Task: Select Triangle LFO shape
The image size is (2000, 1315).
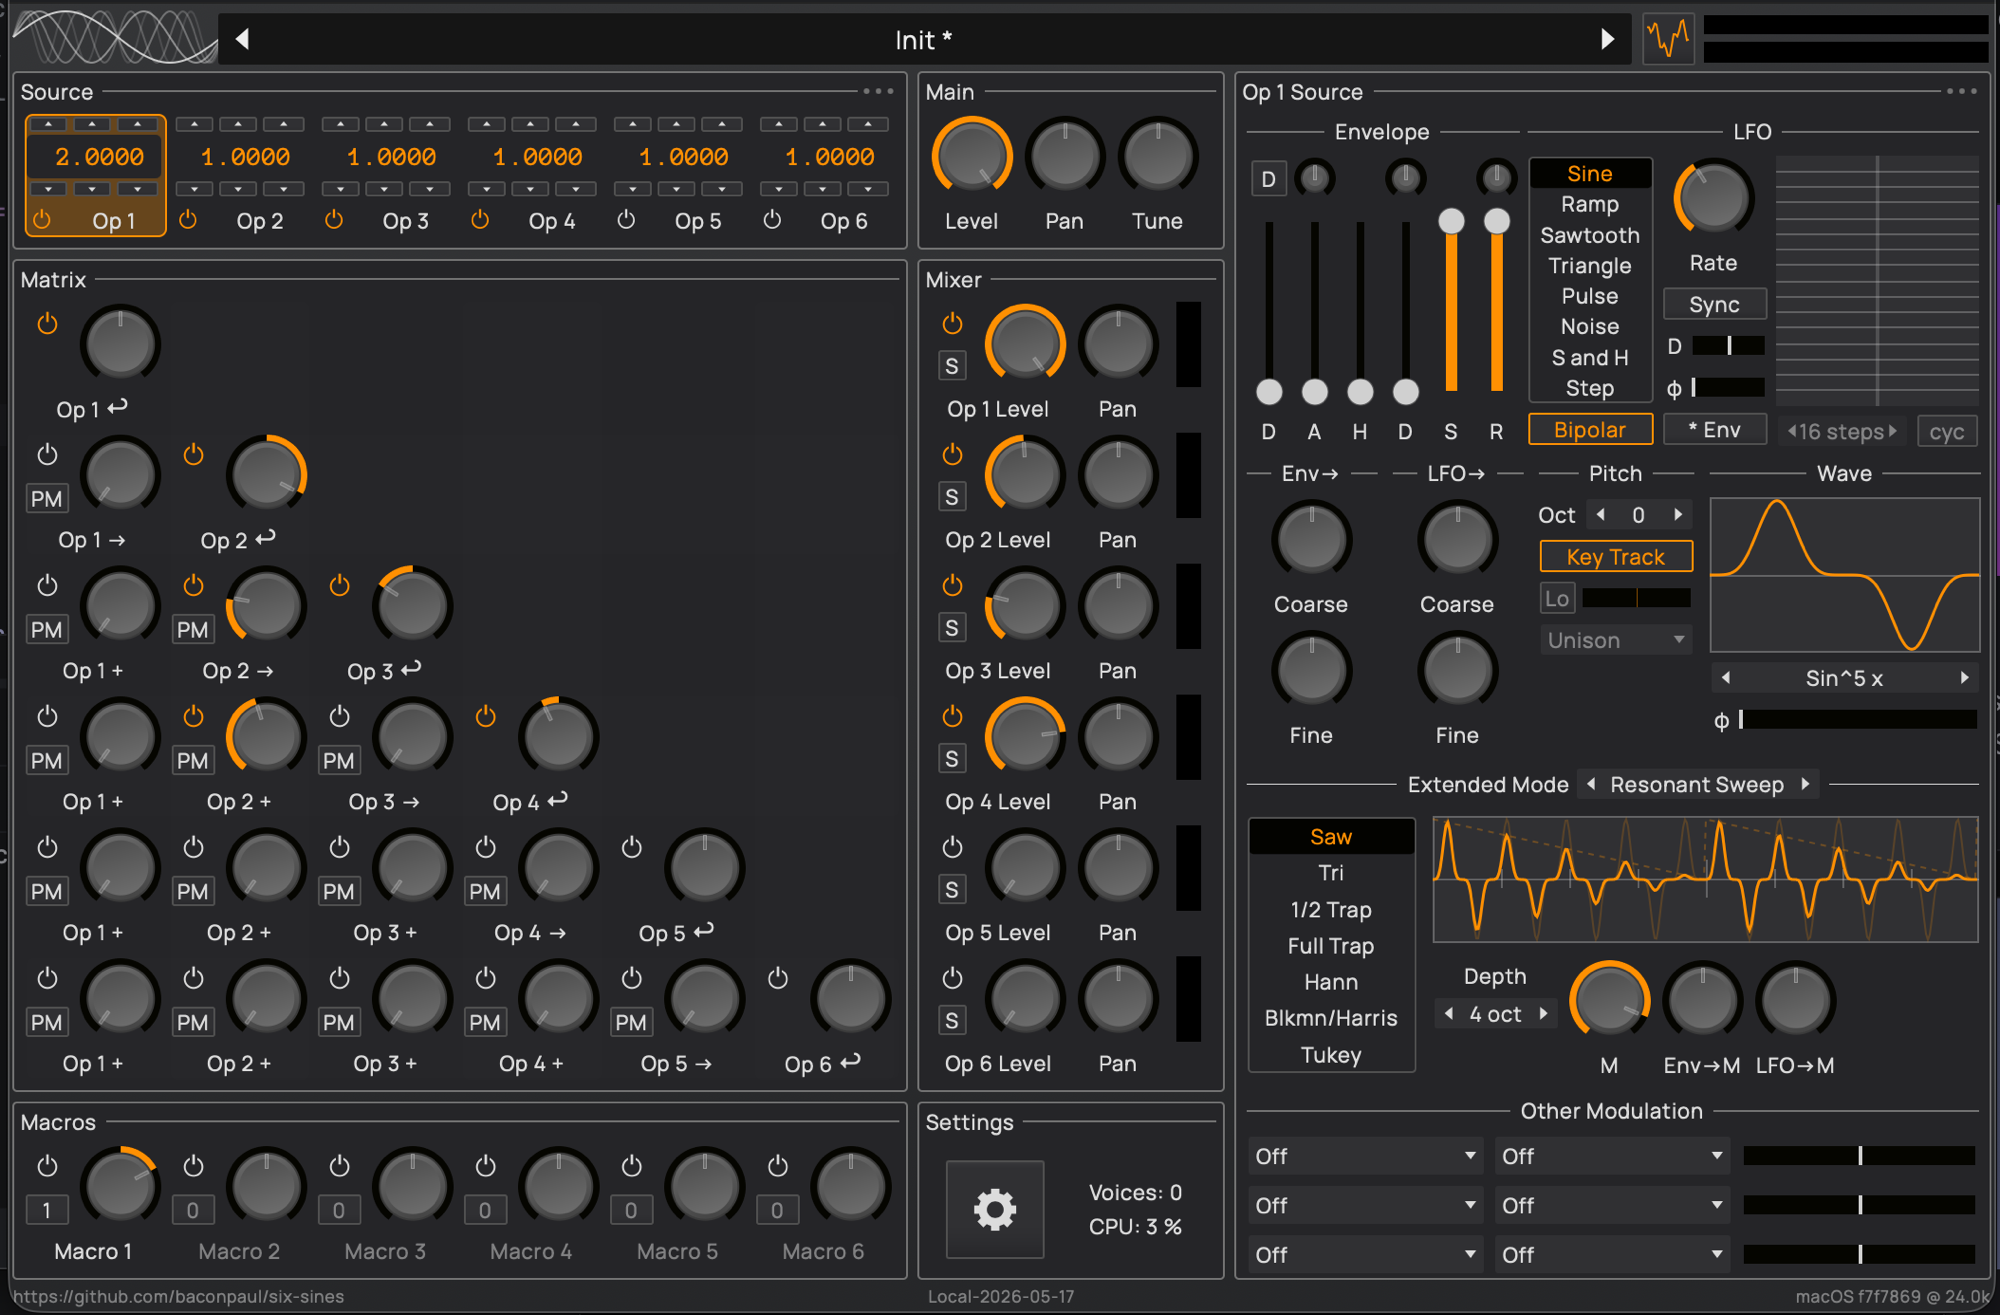Action: (1590, 266)
